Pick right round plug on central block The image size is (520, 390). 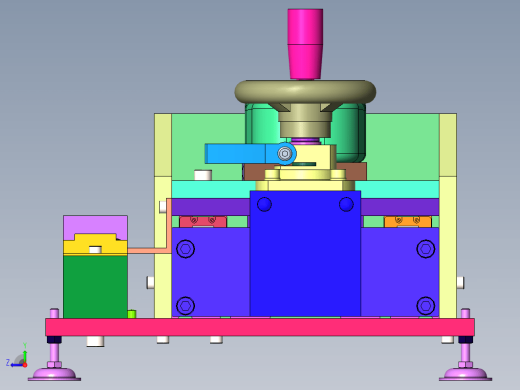pyautogui.click(x=346, y=204)
